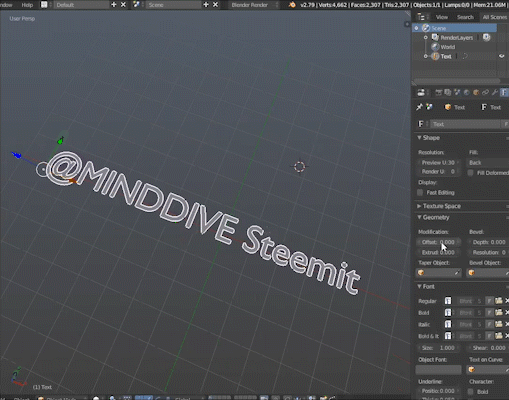Open the Render Layers properties tab icon
The width and height of the screenshot is (509, 400).
pyautogui.click(x=448, y=92)
